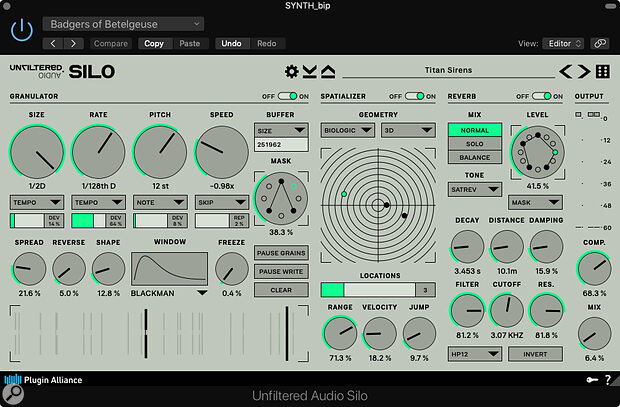Click the Compare button
The height and width of the screenshot is (407, 620).
pos(111,44)
